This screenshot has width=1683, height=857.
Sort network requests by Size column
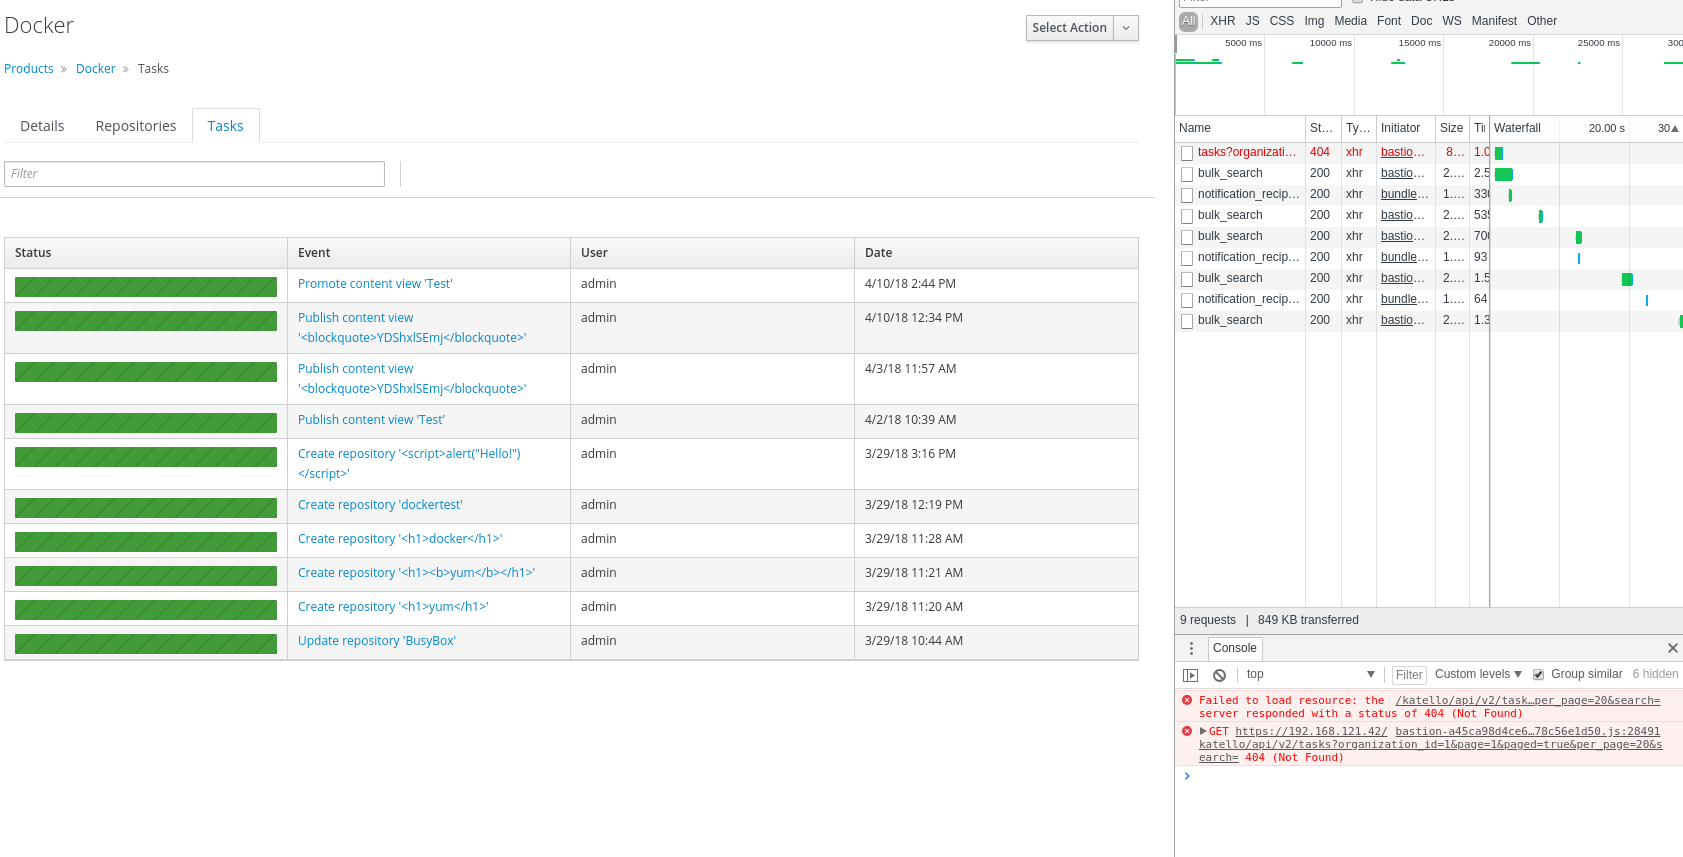click(x=1452, y=128)
